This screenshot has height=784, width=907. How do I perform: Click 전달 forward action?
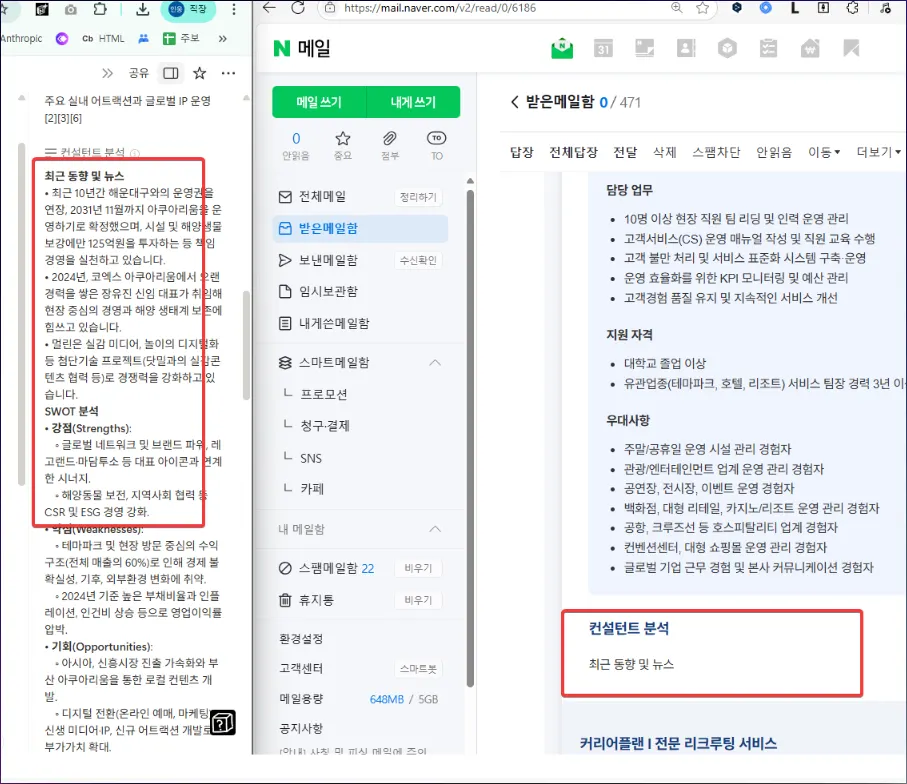click(625, 152)
